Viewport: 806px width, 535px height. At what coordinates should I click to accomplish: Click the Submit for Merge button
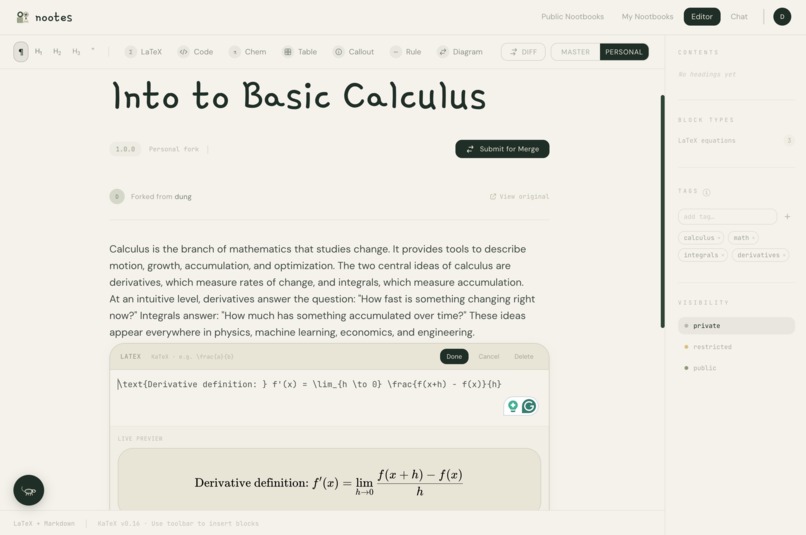(x=502, y=149)
